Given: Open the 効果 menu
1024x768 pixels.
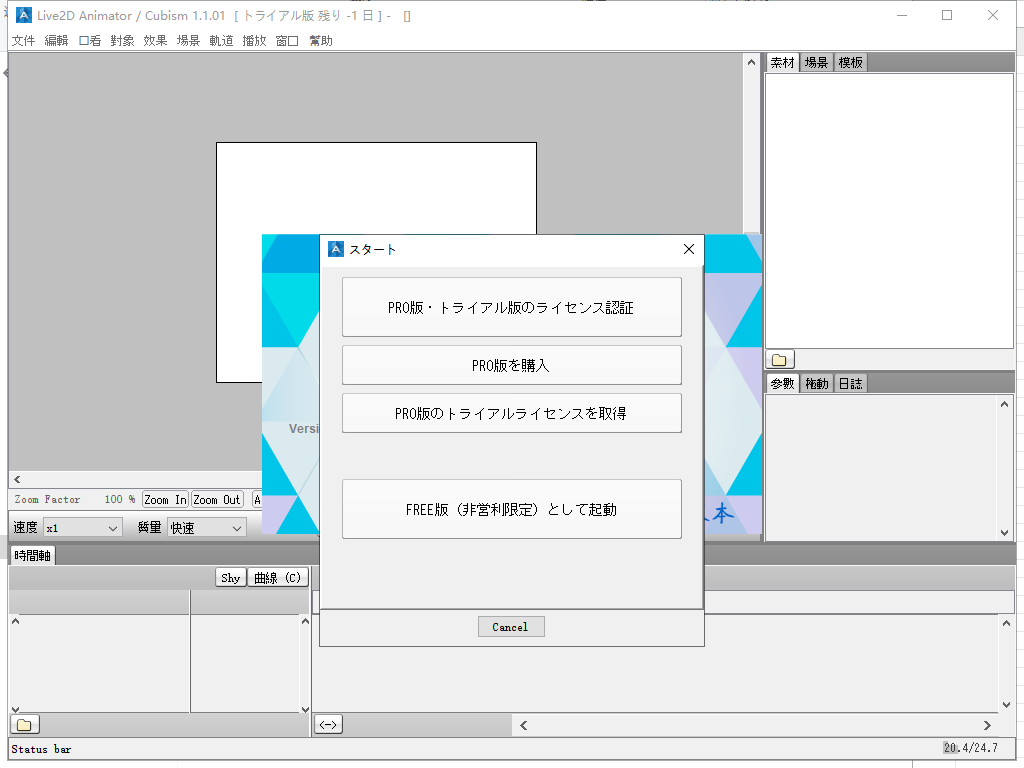Looking at the screenshot, I should tap(155, 41).
